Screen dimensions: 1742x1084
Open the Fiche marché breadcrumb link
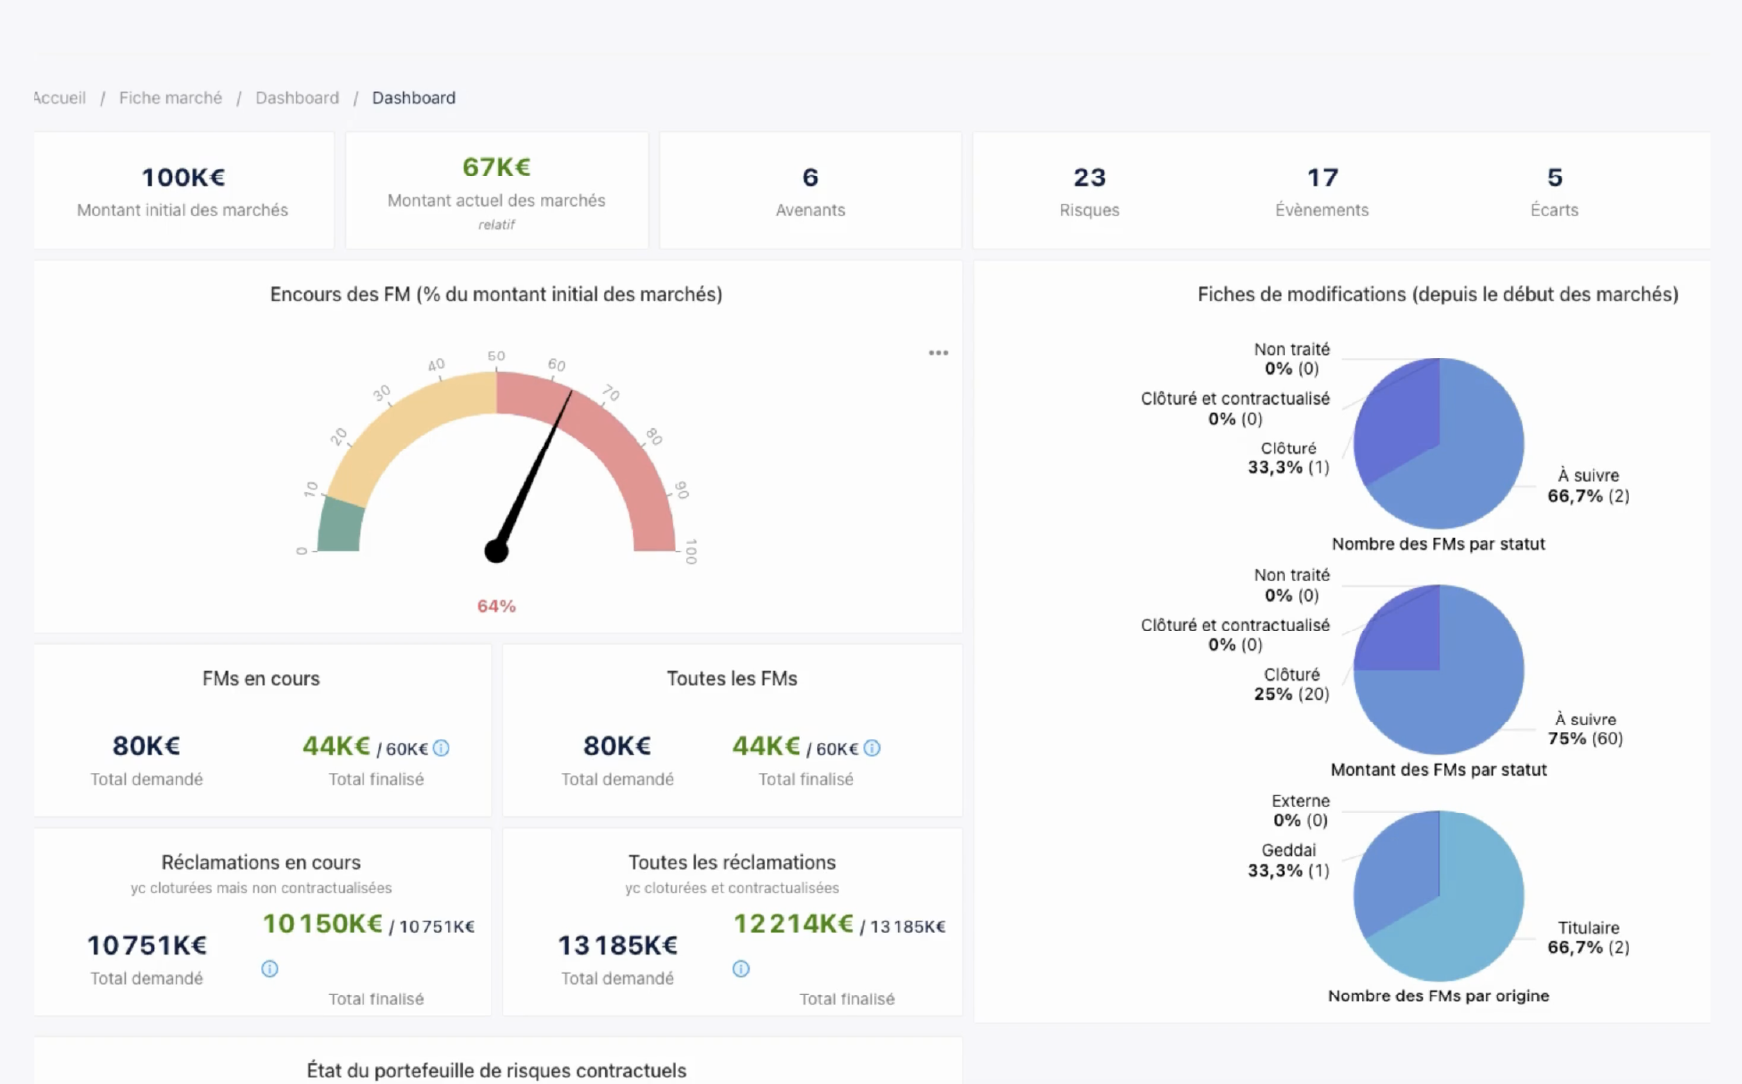(170, 98)
